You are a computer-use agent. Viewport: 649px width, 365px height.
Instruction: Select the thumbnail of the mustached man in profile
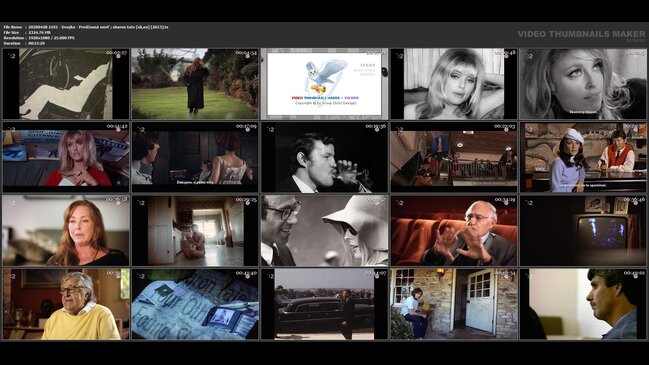tap(583, 304)
